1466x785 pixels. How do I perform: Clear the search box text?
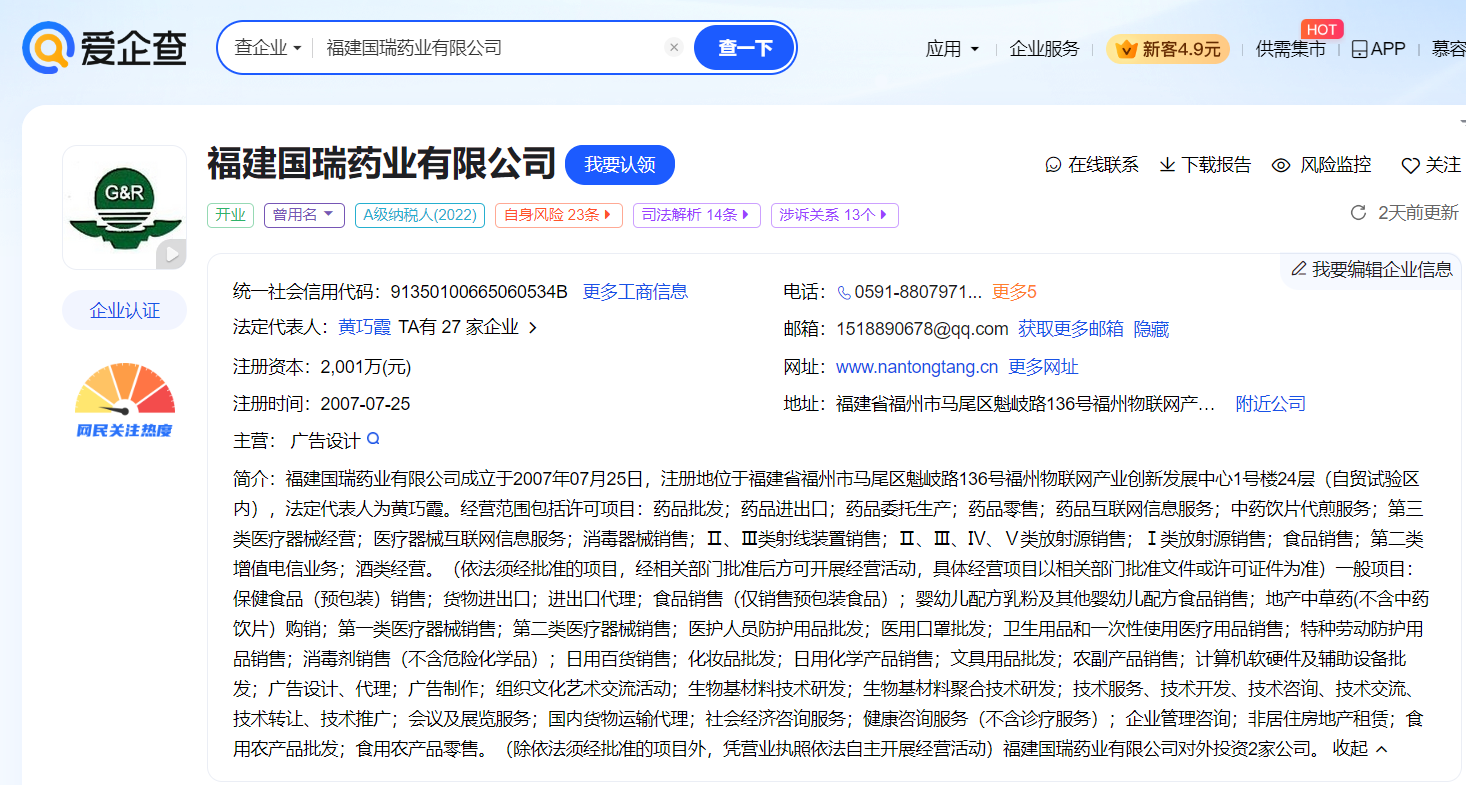pyautogui.click(x=674, y=47)
